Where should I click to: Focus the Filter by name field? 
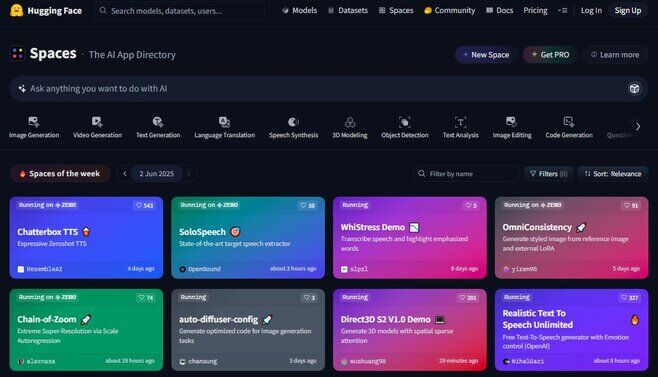(x=466, y=174)
